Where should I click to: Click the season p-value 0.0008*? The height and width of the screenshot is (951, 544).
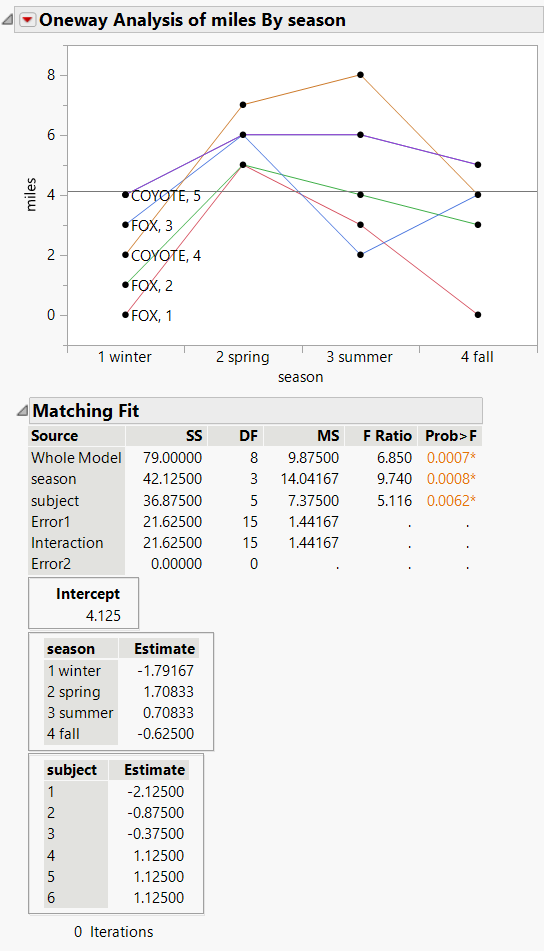click(451, 479)
